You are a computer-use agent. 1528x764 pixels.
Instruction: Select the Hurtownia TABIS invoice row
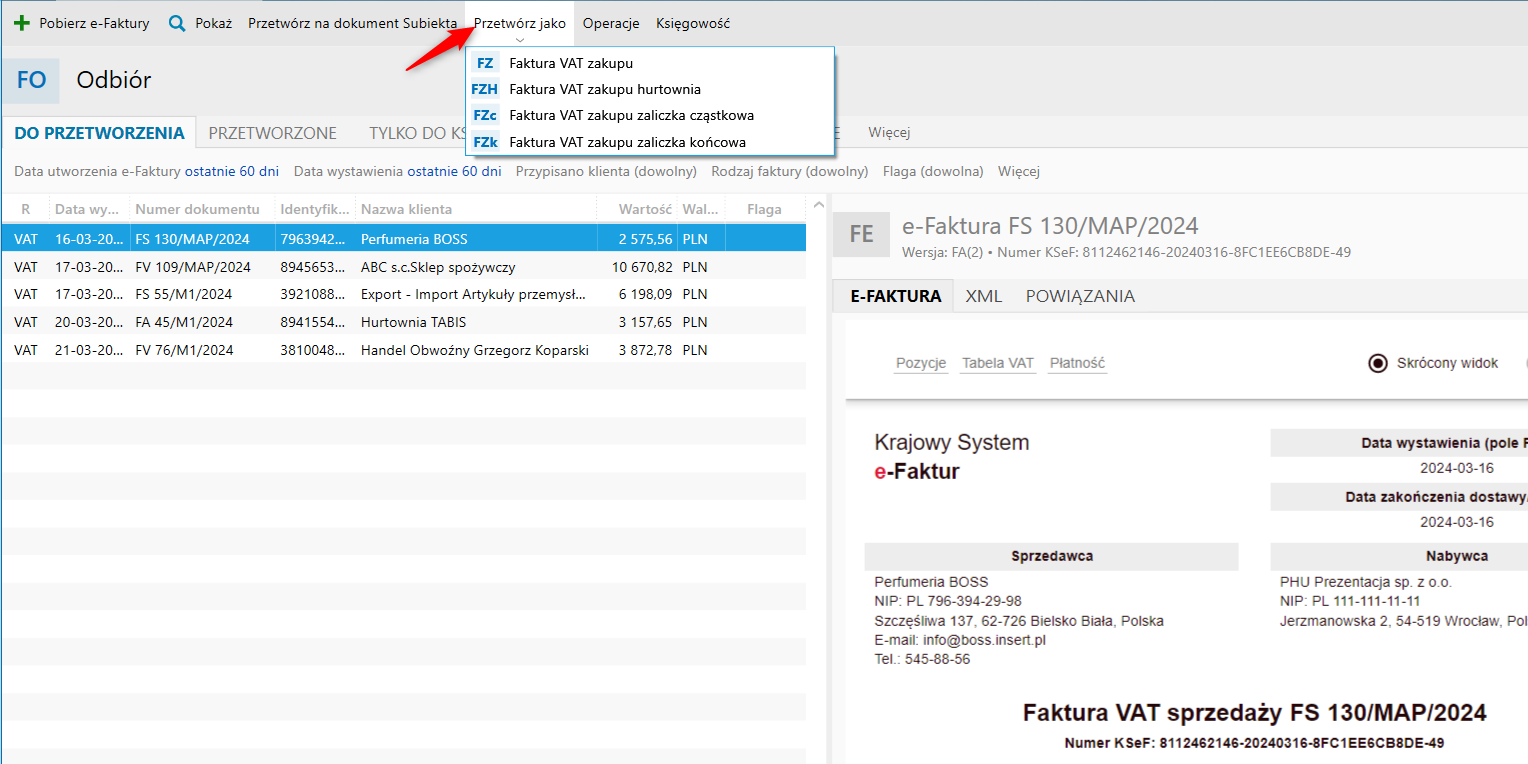[x=403, y=322]
